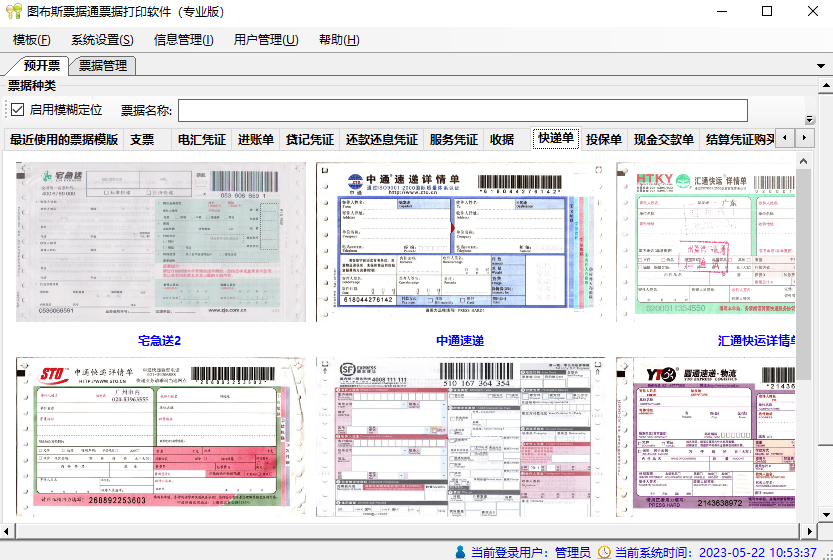Open the 用户管理(U) menu
This screenshot has width=833, height=560.
pyautogui.click(x=266, y=40)
